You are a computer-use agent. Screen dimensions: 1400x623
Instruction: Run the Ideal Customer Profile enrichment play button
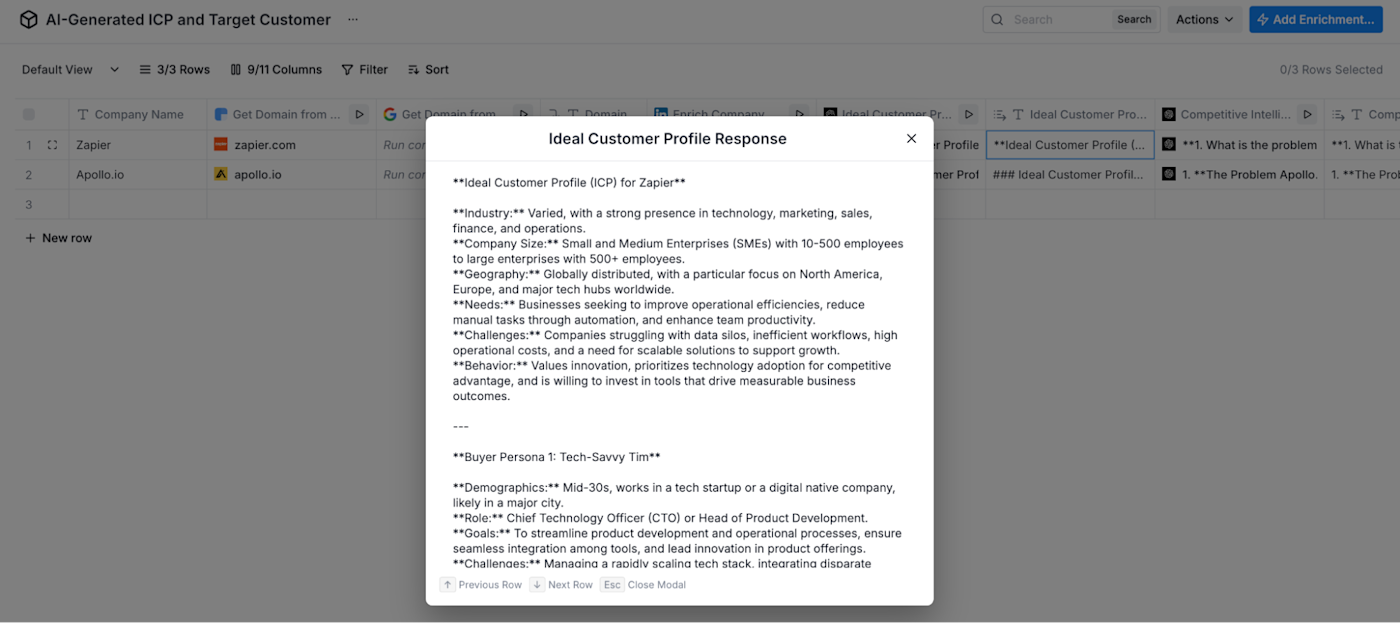point(968,114)
